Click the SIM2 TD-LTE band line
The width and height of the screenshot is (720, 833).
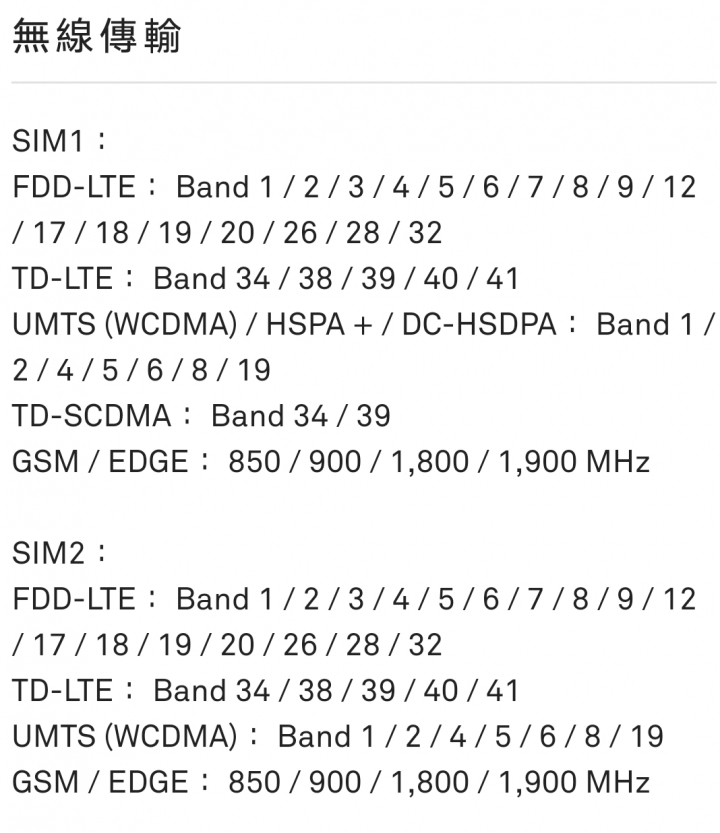265,690
